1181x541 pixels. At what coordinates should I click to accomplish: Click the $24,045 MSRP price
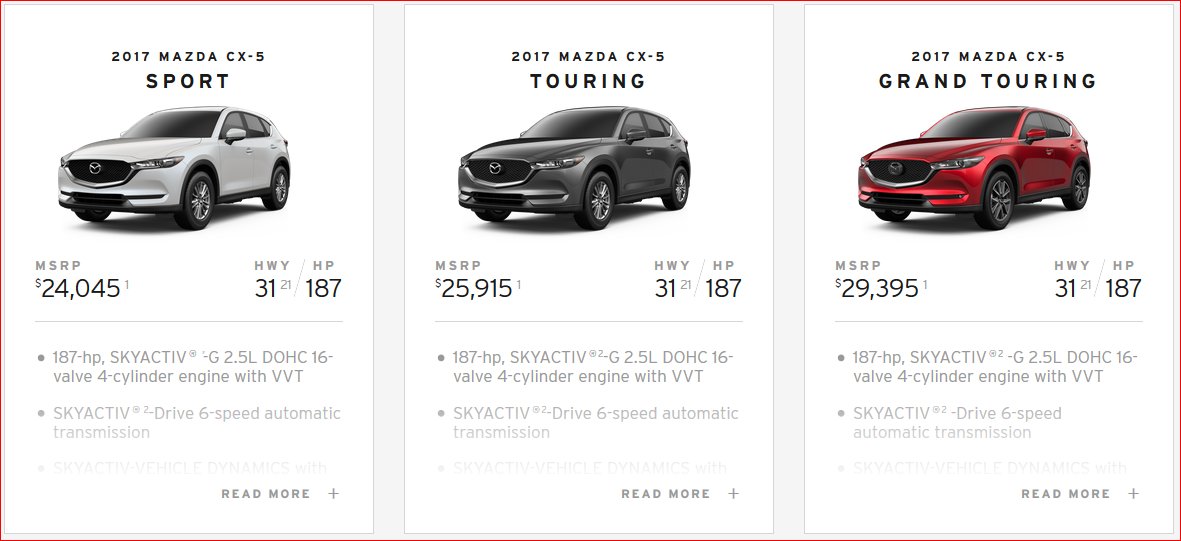click(78, 288)
